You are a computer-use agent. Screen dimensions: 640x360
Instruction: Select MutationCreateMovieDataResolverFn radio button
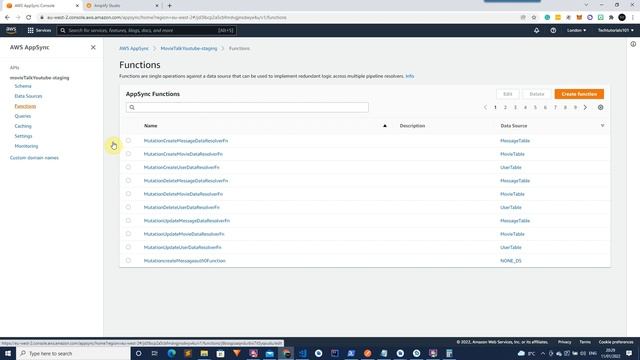click(x=128, y=154)
